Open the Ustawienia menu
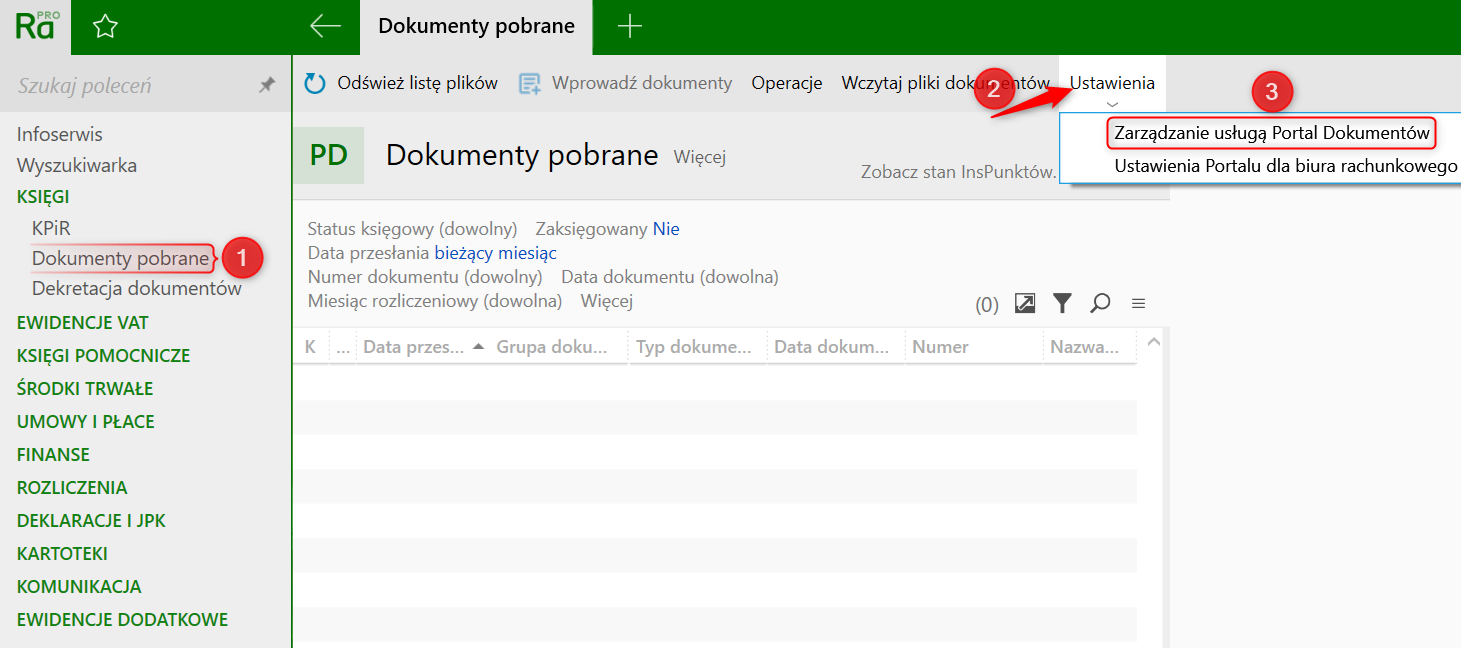The height and width of the screenshot is (648, 1461). (x=1112, y=83)
